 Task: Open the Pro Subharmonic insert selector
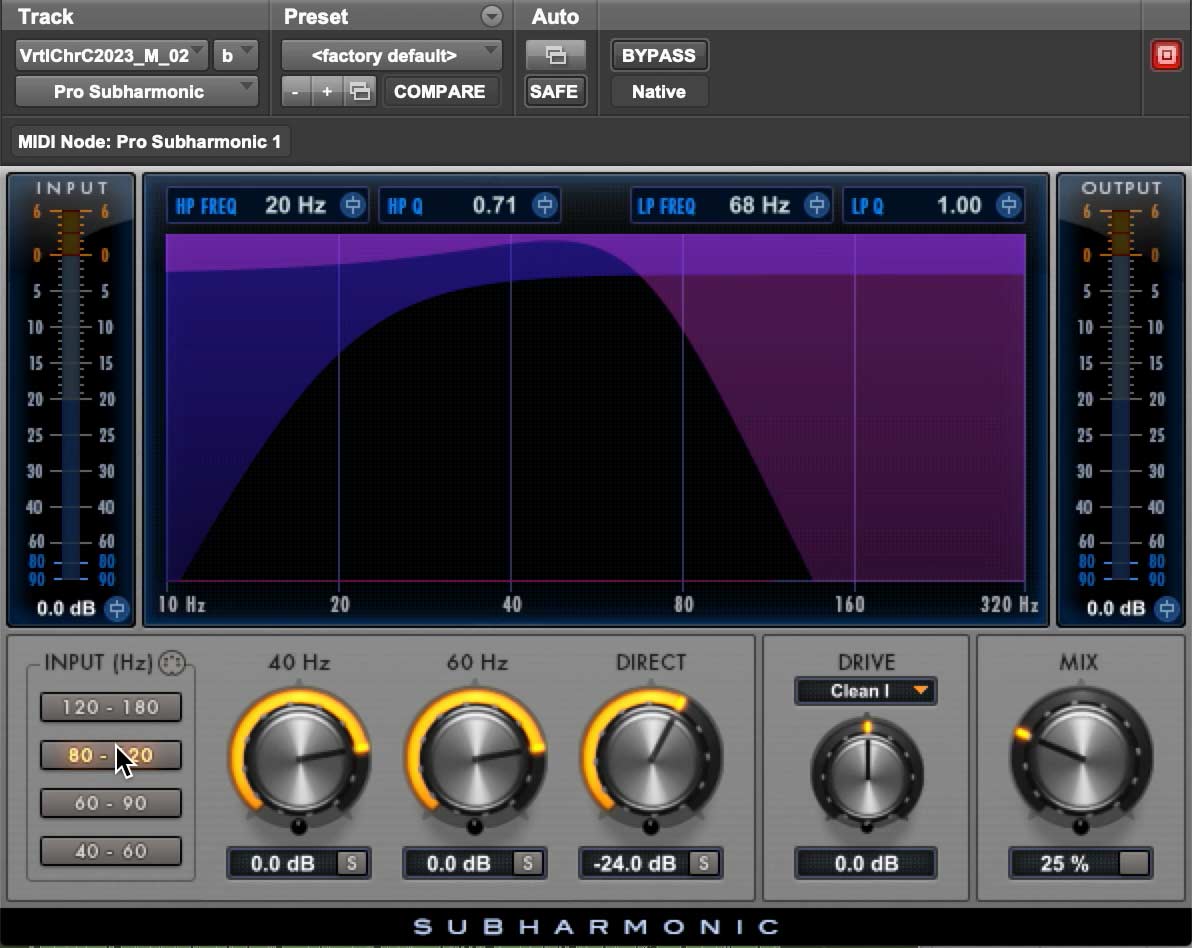[135, 91]
